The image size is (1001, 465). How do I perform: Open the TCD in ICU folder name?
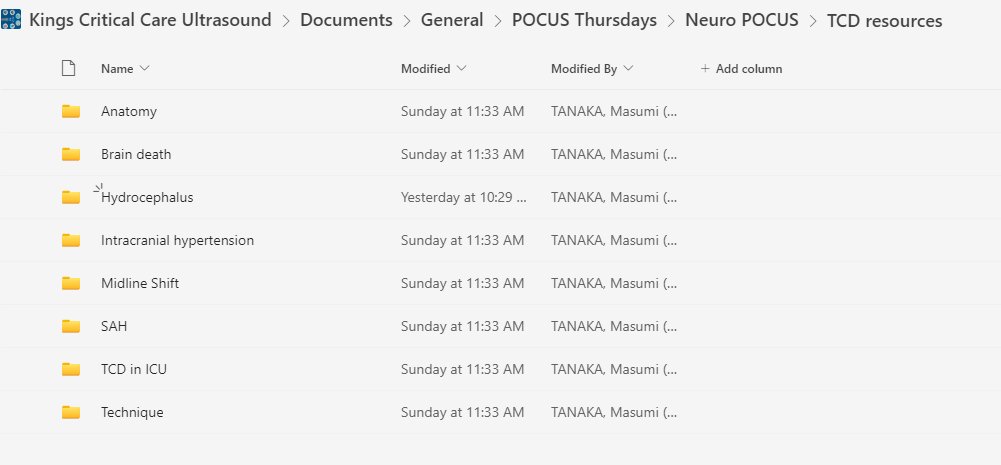coord(133,369)
